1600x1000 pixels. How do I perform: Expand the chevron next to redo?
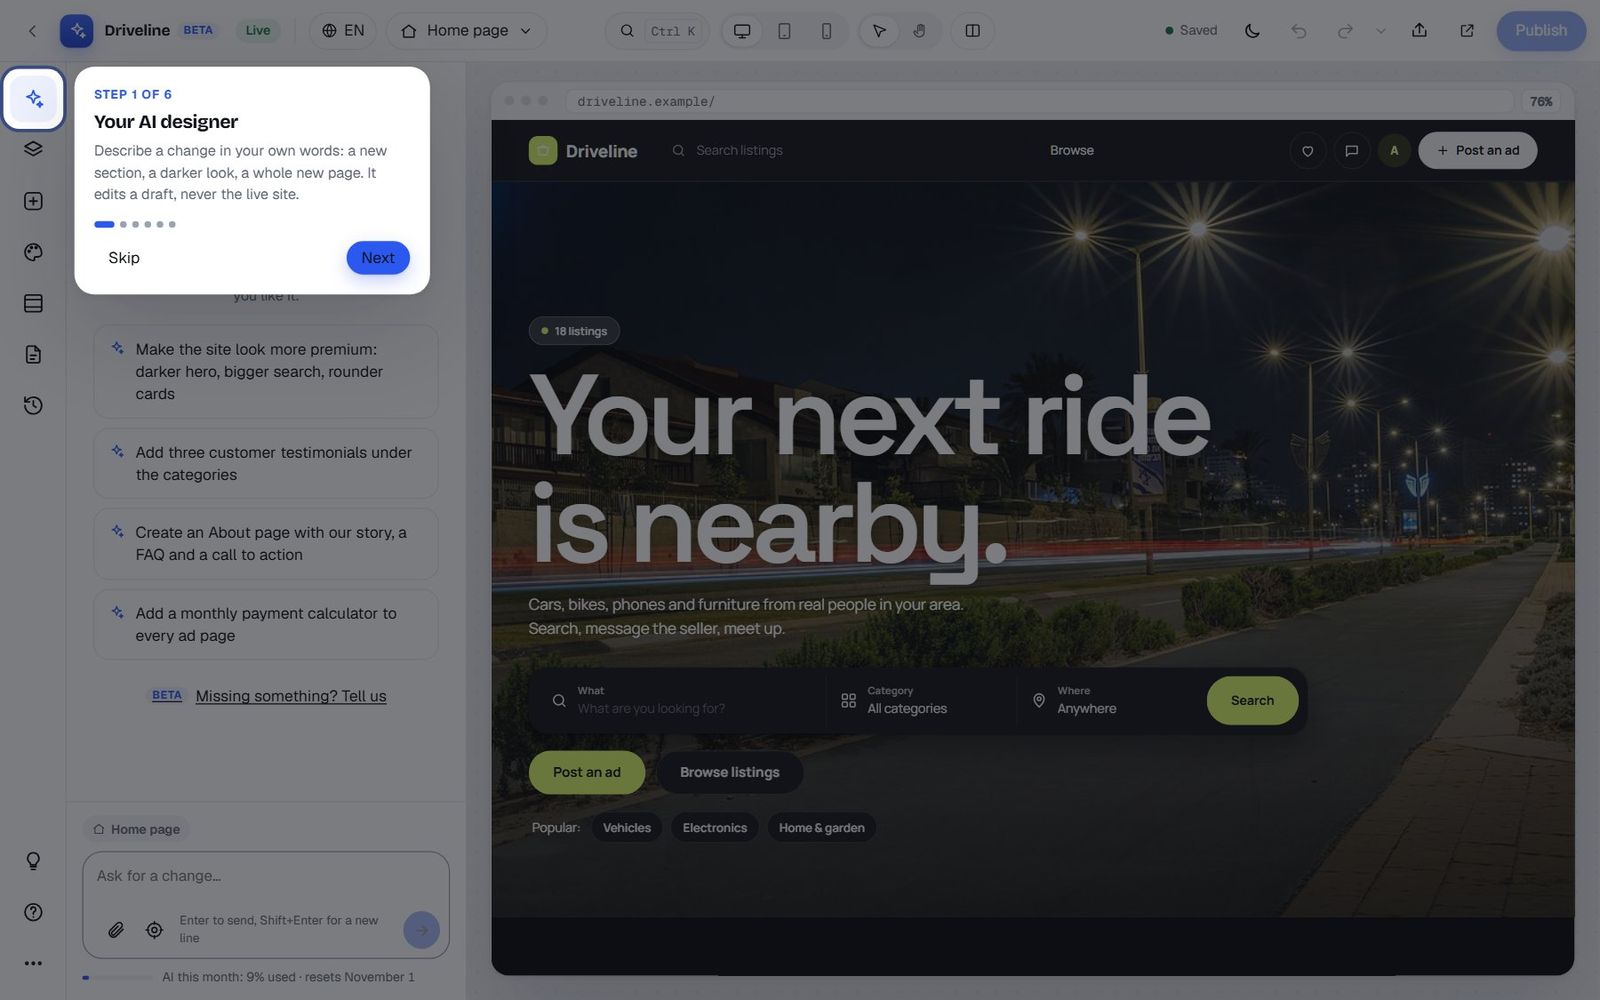(x=1381, y=31)
